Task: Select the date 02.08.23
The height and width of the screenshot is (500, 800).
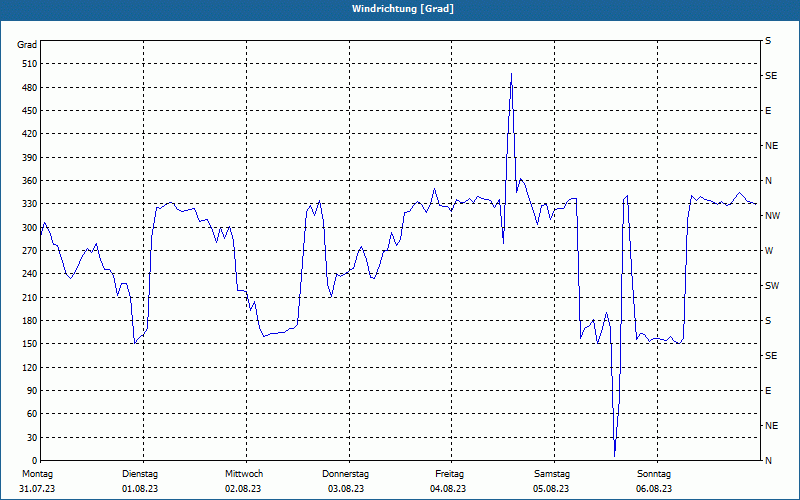Action: tap(243, 489)
